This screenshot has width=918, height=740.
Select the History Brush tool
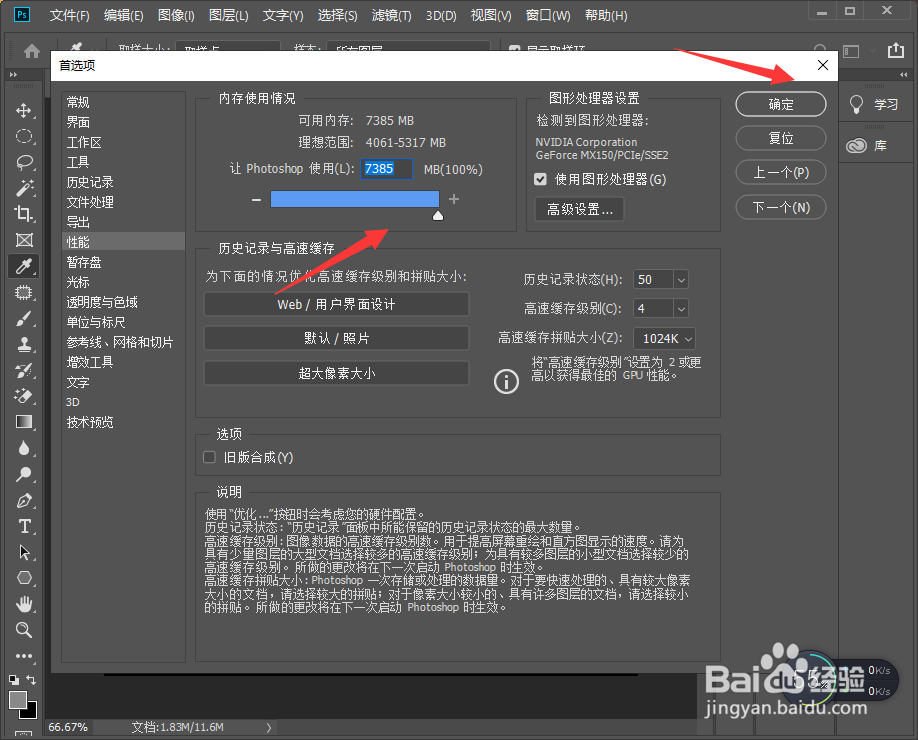pos(23,370)
